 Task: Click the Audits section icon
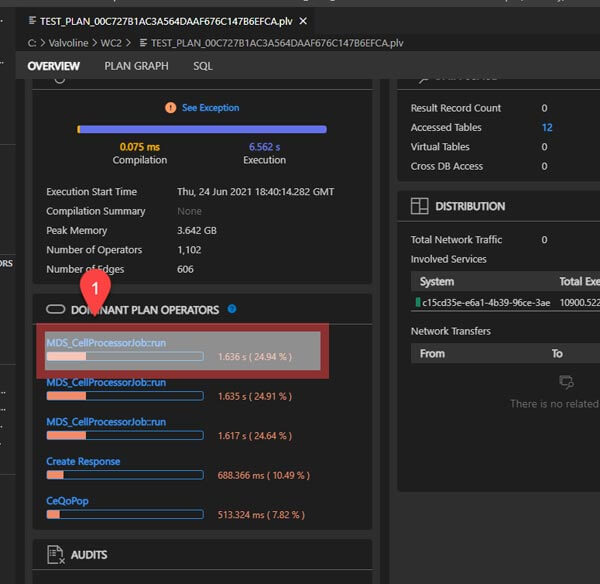click(55, 555)
